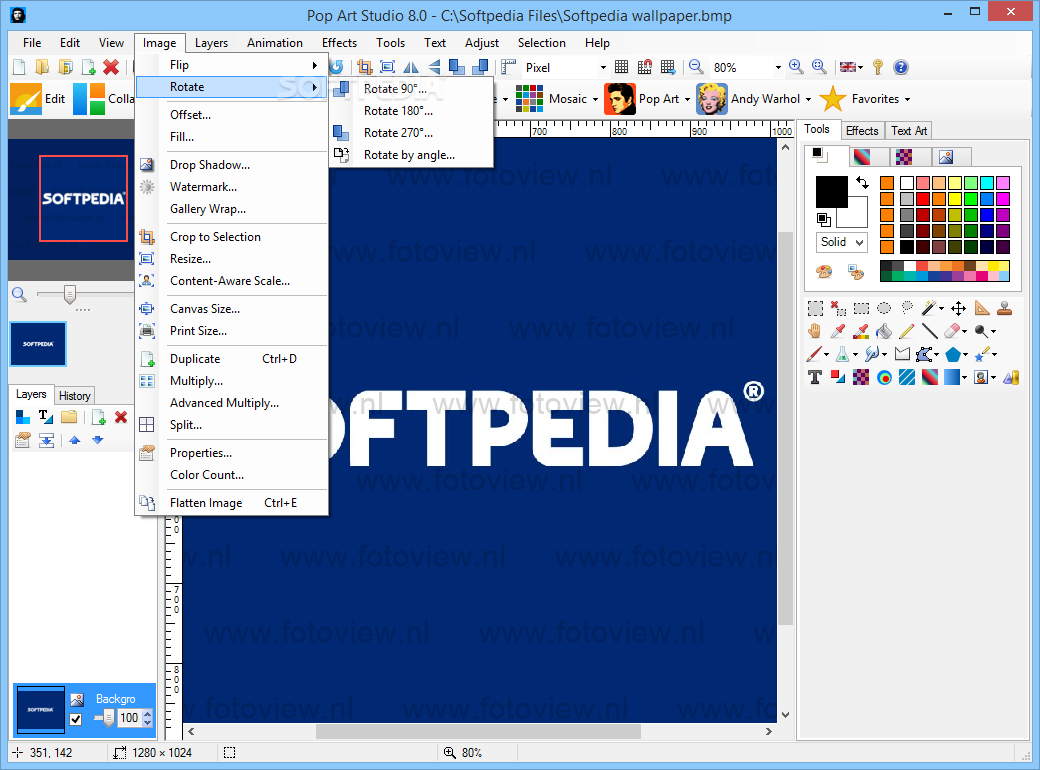Select the plain Eyedropper color picker
Screen dimensions: 1040x770
[838, 331]
